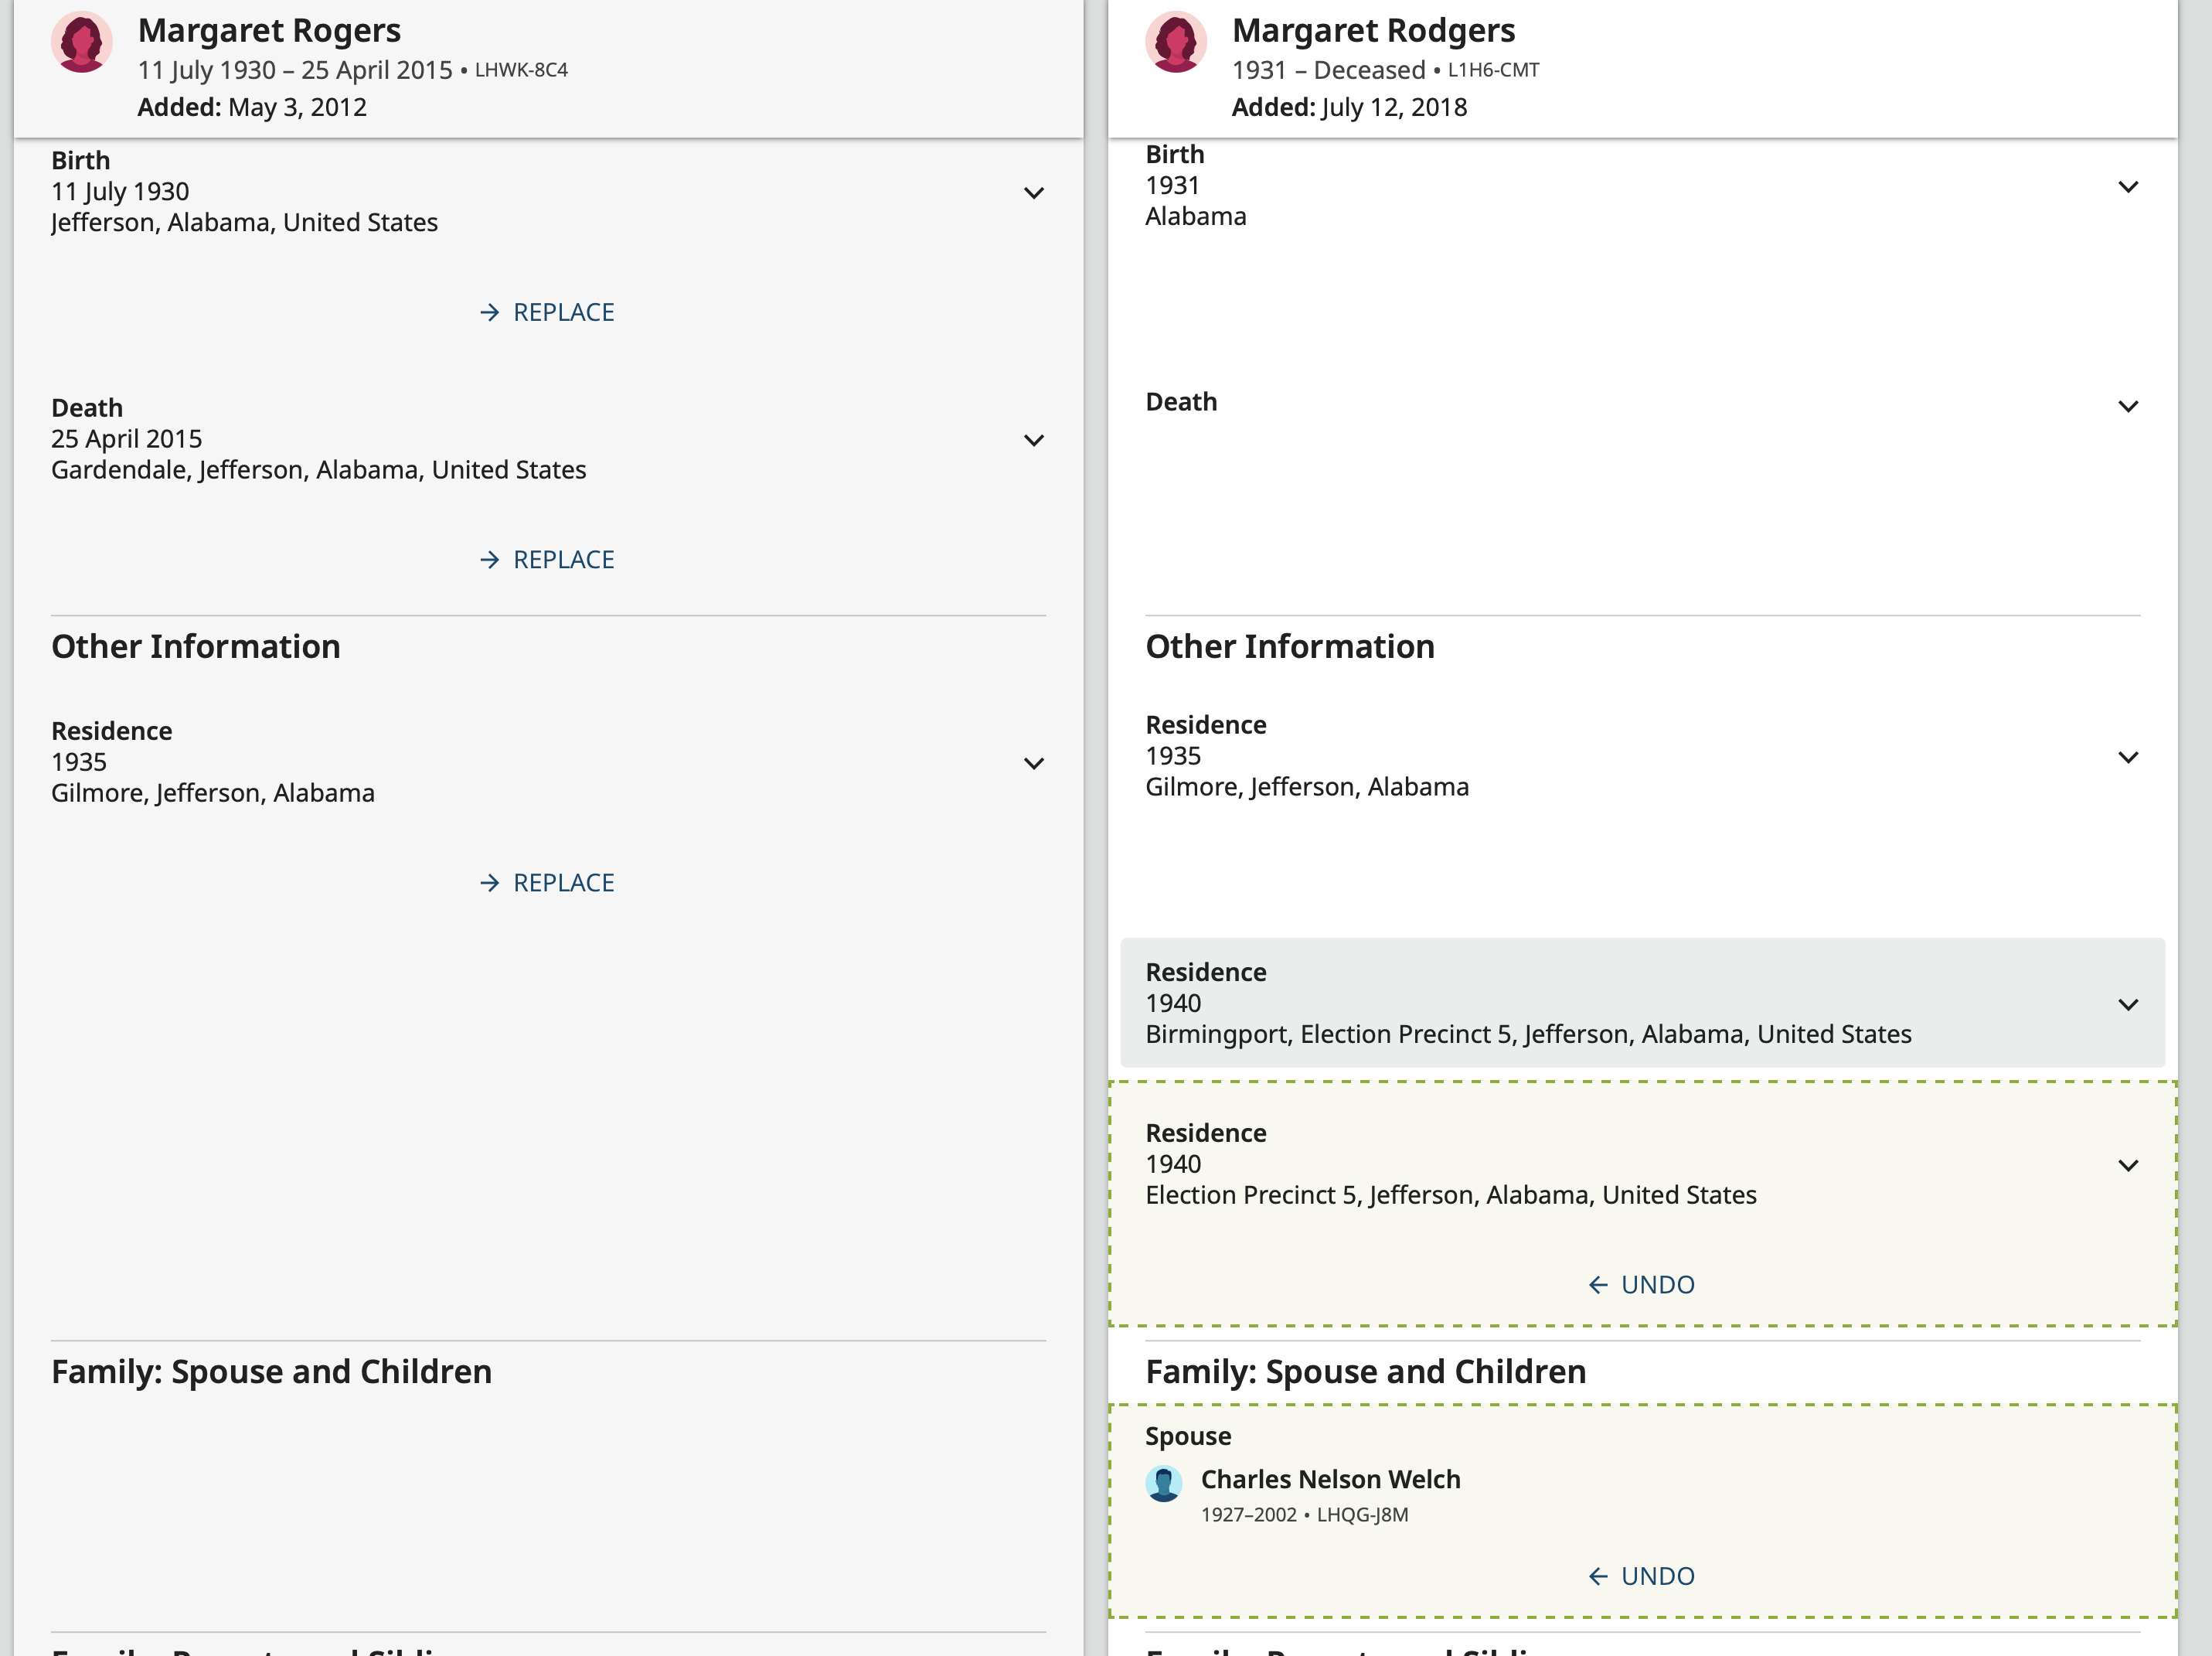This screenshot has height=1656, width=2212.
Task: Expand right Gilmore Residence 1935 chevron
Action: 2127,758
